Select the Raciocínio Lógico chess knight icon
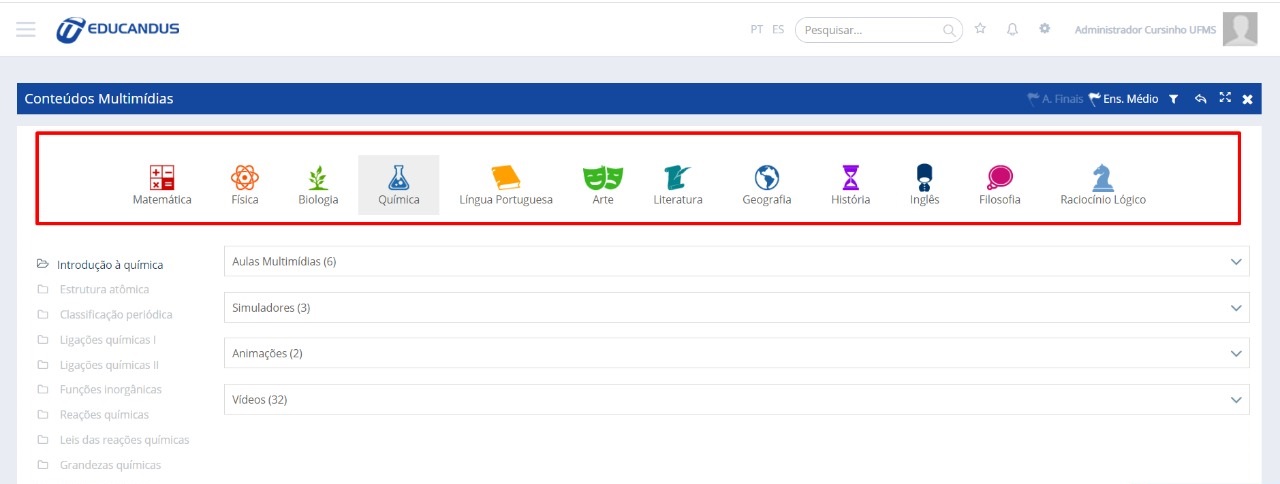This screenshot has width=1280, height=484. (1102, 178)
